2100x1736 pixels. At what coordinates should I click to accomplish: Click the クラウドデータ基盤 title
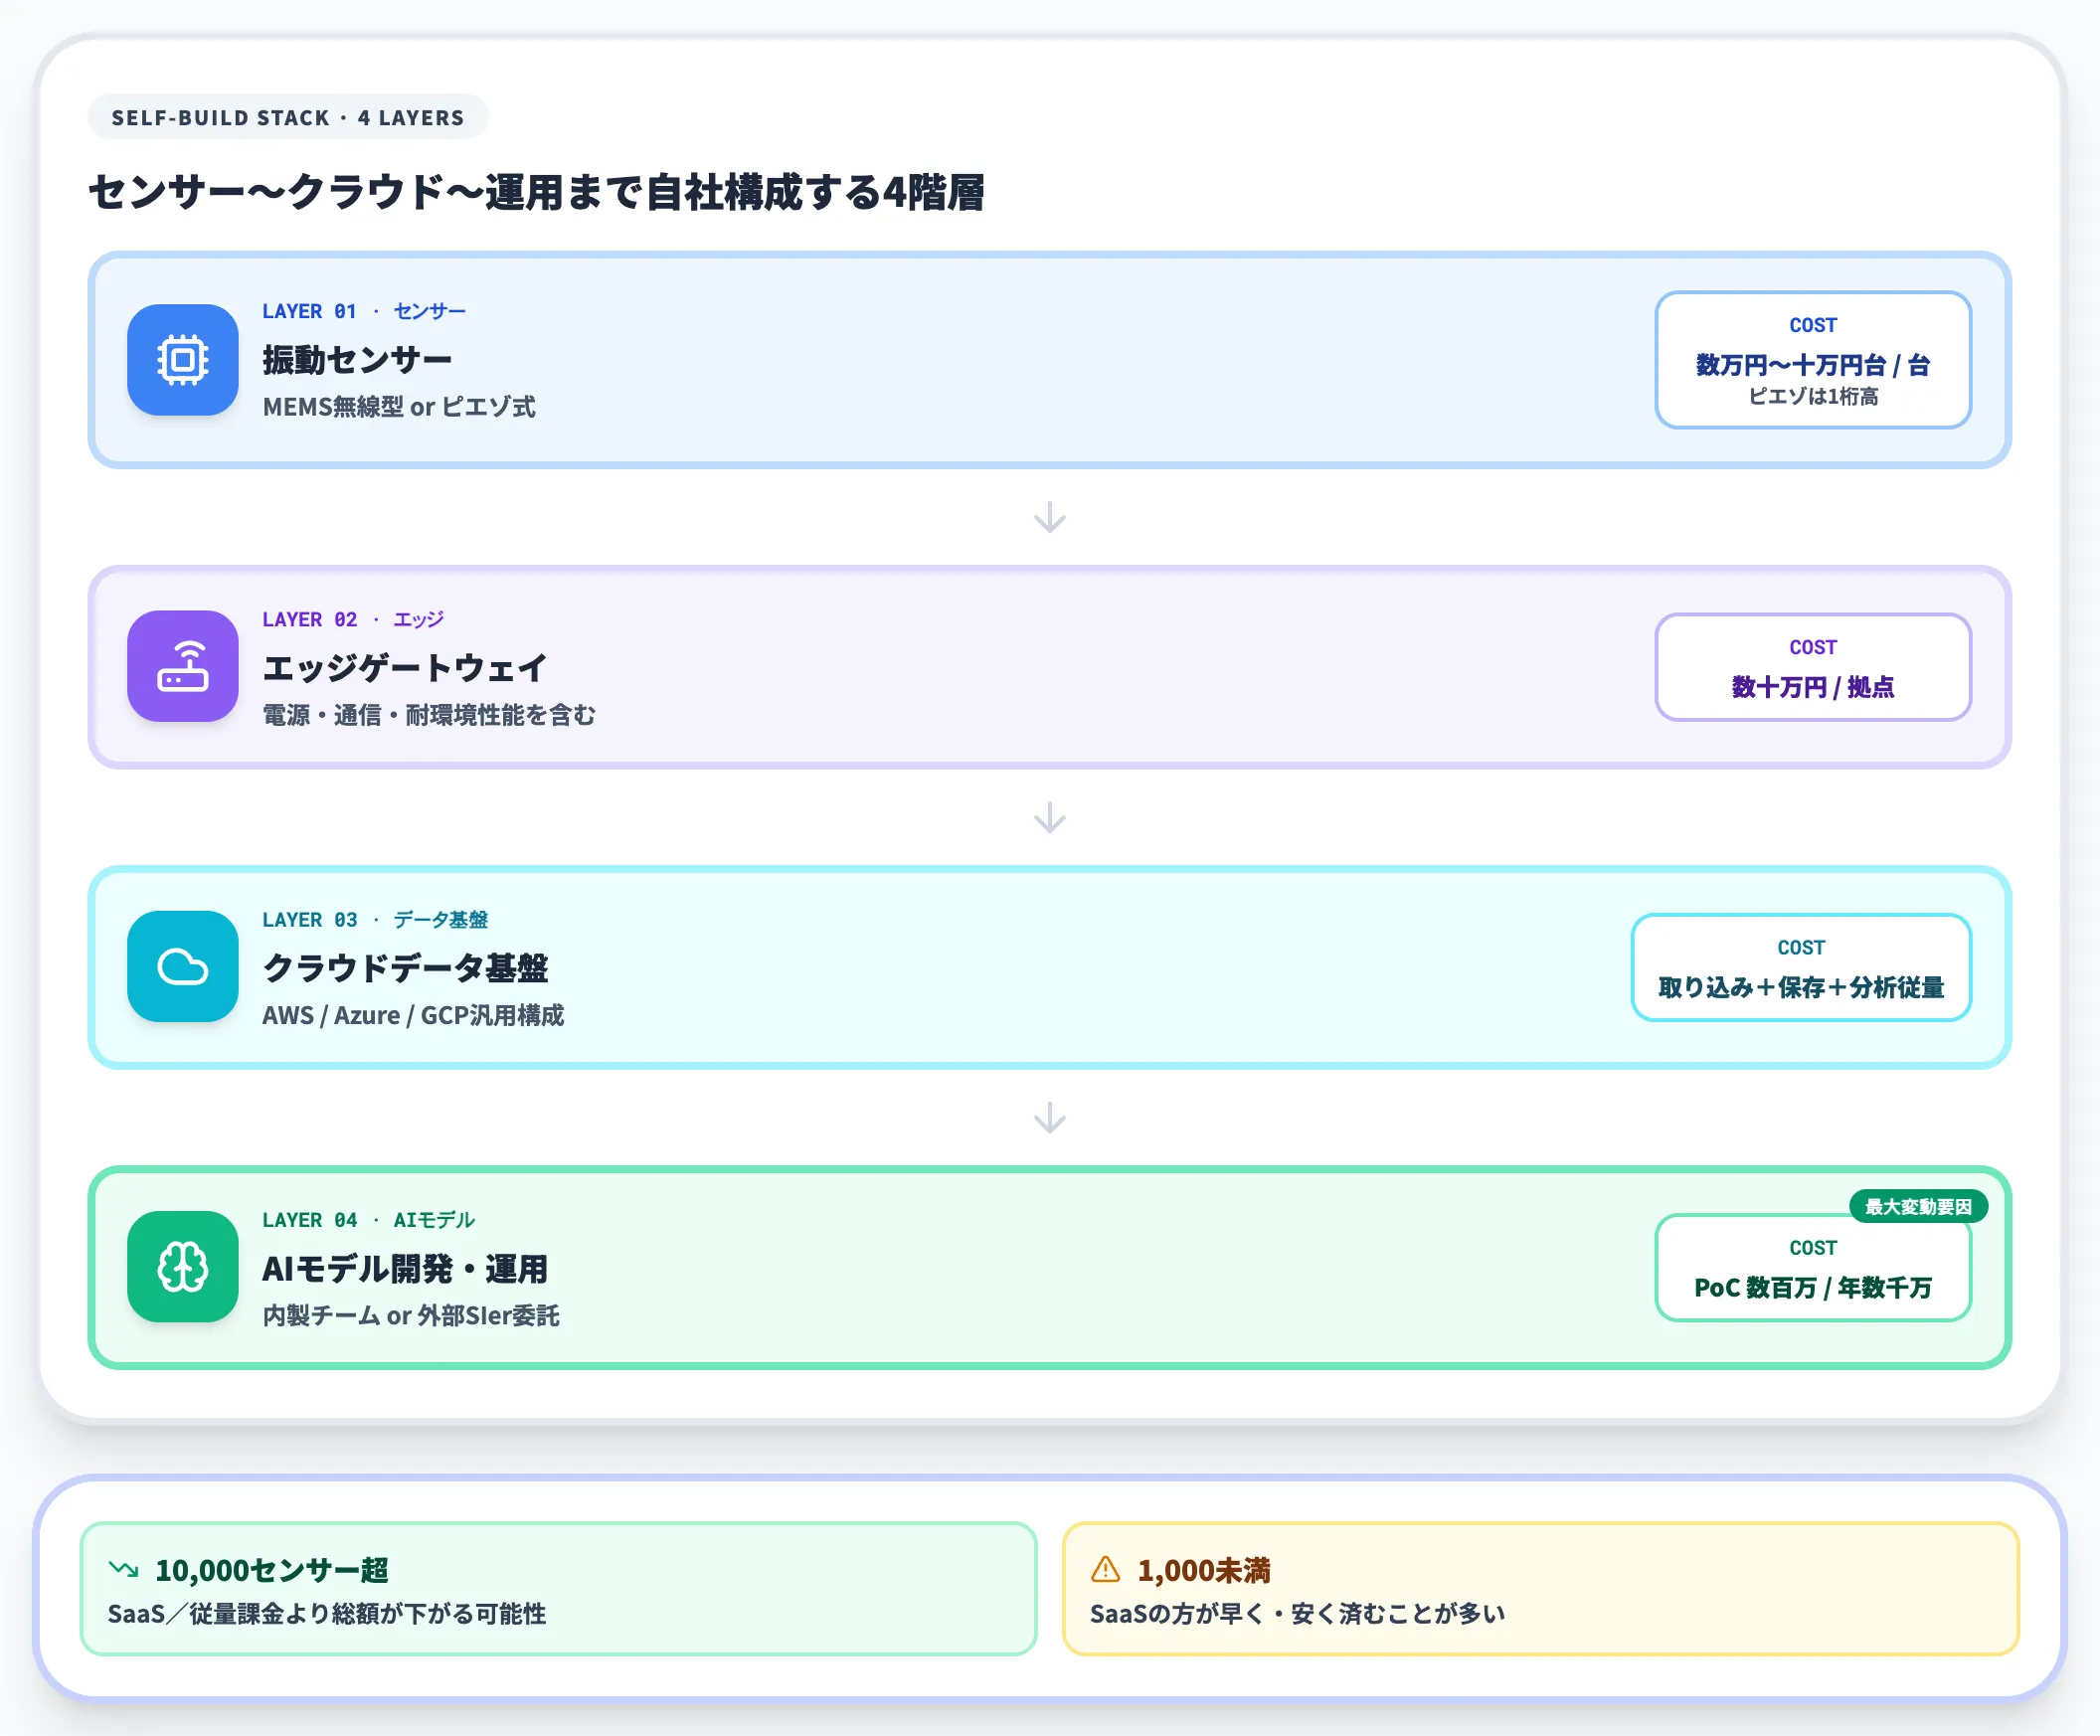click(405, 967)
